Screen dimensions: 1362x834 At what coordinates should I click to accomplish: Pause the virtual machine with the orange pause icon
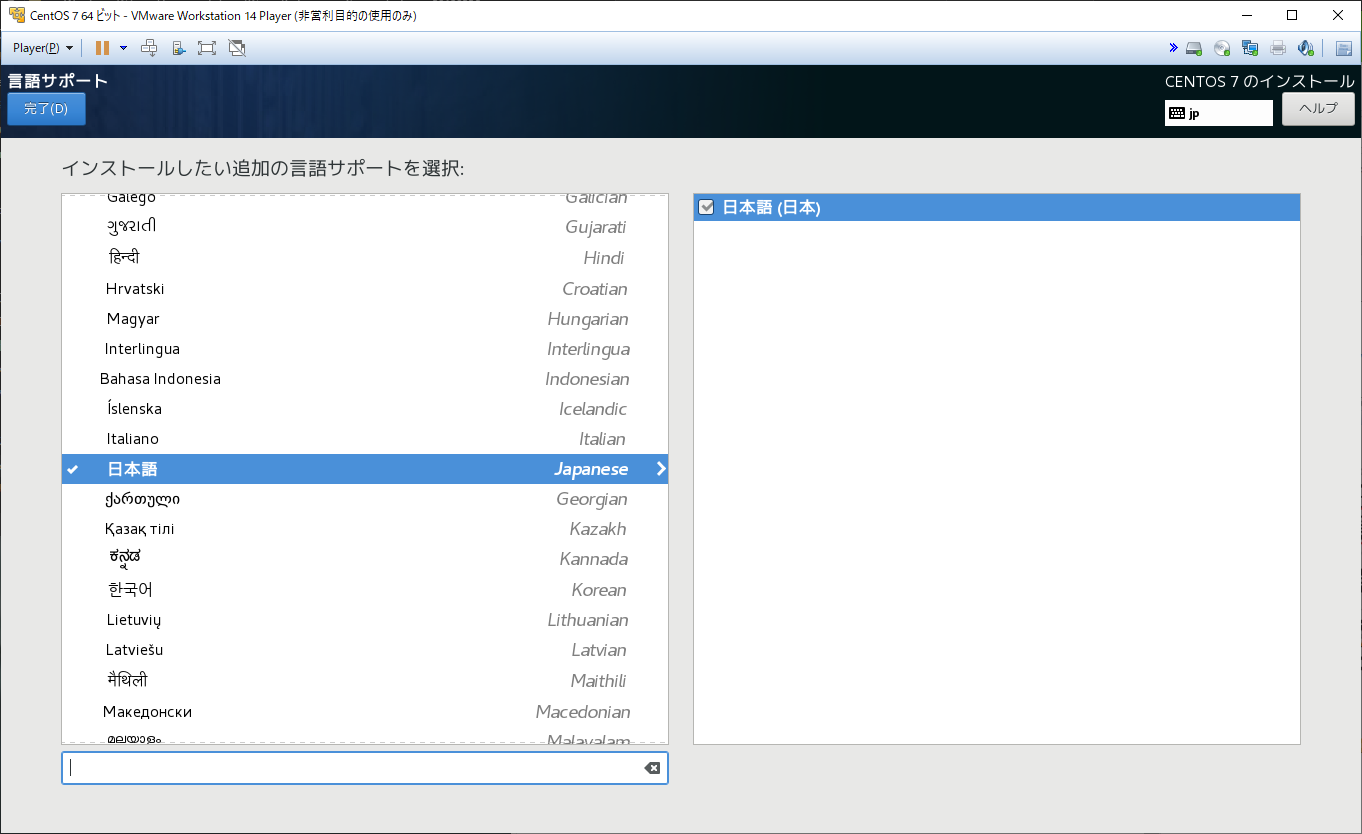click(102, 48)
